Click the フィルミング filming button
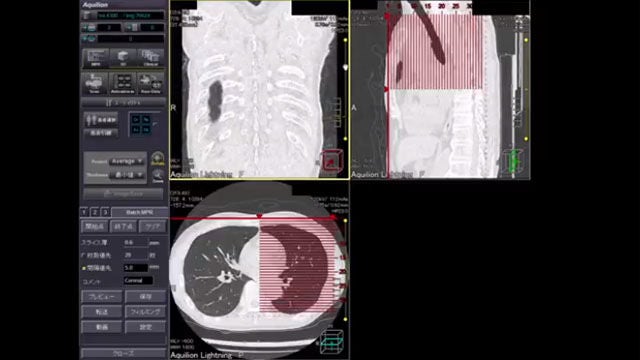 pos(146,312)
